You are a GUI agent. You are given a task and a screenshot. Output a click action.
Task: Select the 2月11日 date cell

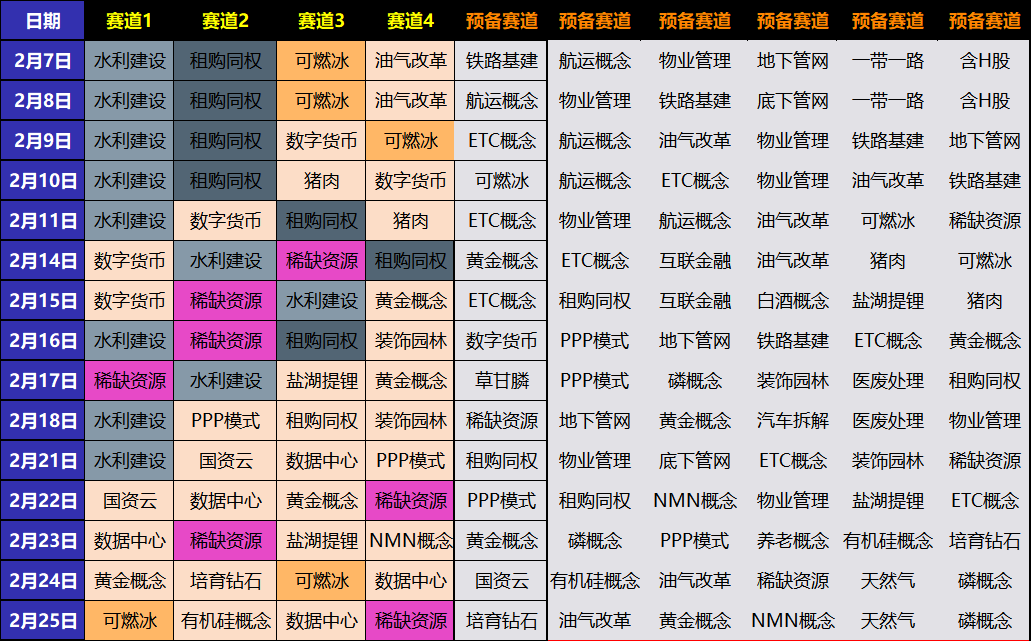point(43,221)
